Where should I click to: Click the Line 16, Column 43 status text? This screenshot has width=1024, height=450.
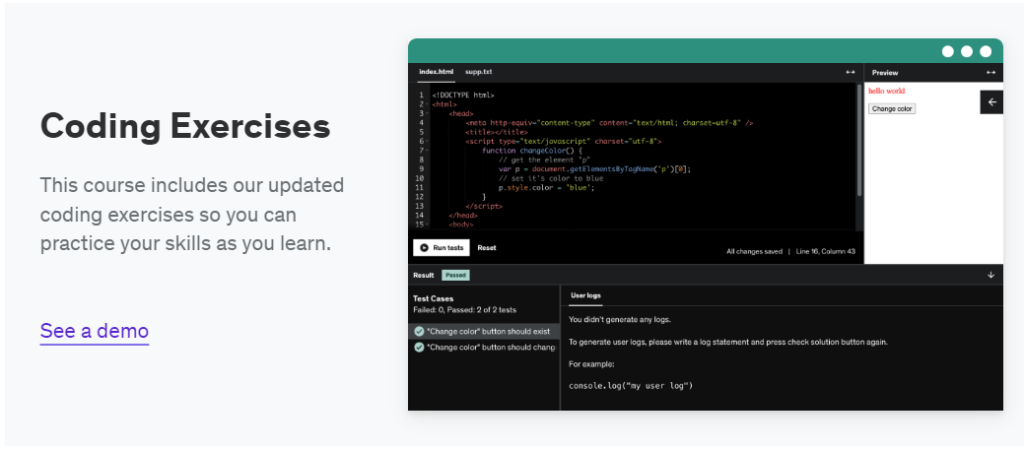(x=825, y=251)
